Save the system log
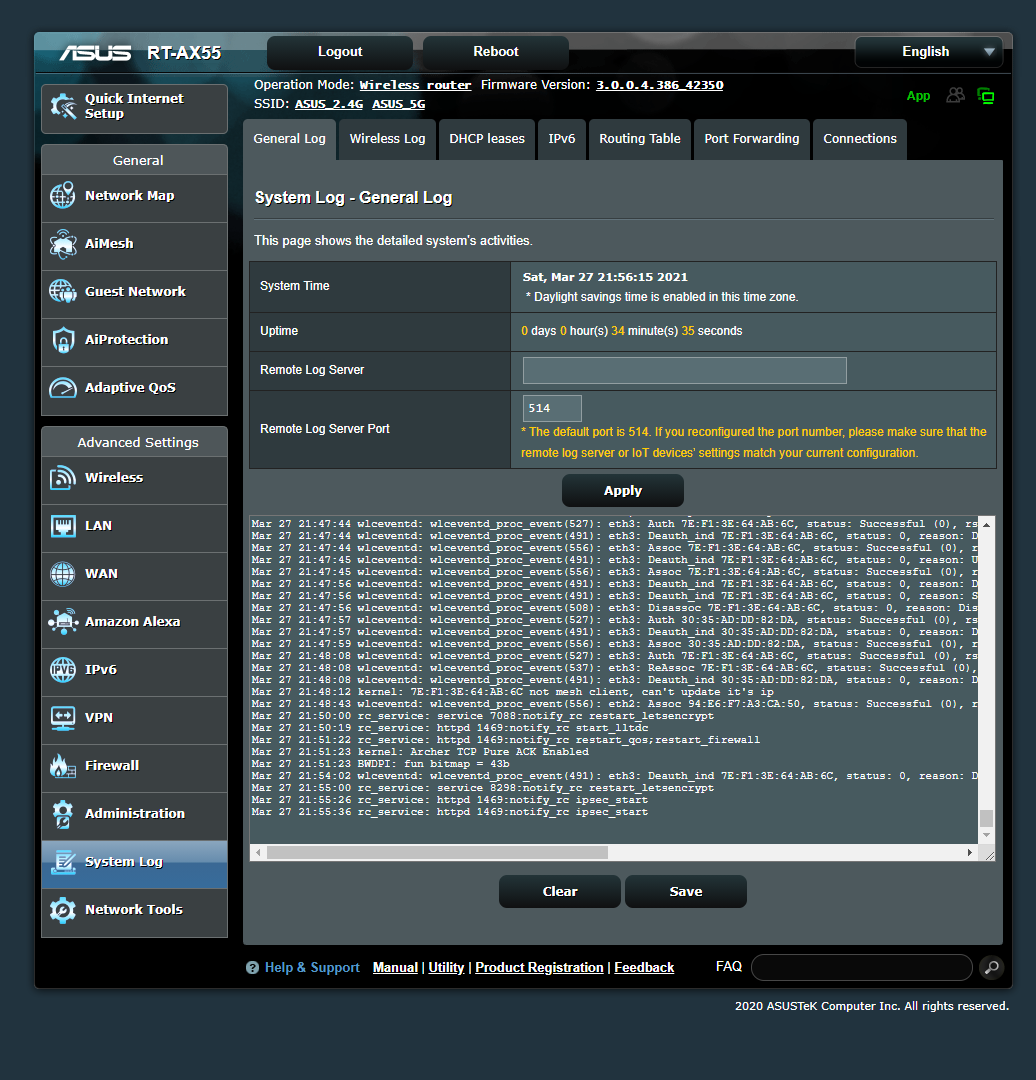This screenshot has height=1080, width=1036. [x=685, y=891]
